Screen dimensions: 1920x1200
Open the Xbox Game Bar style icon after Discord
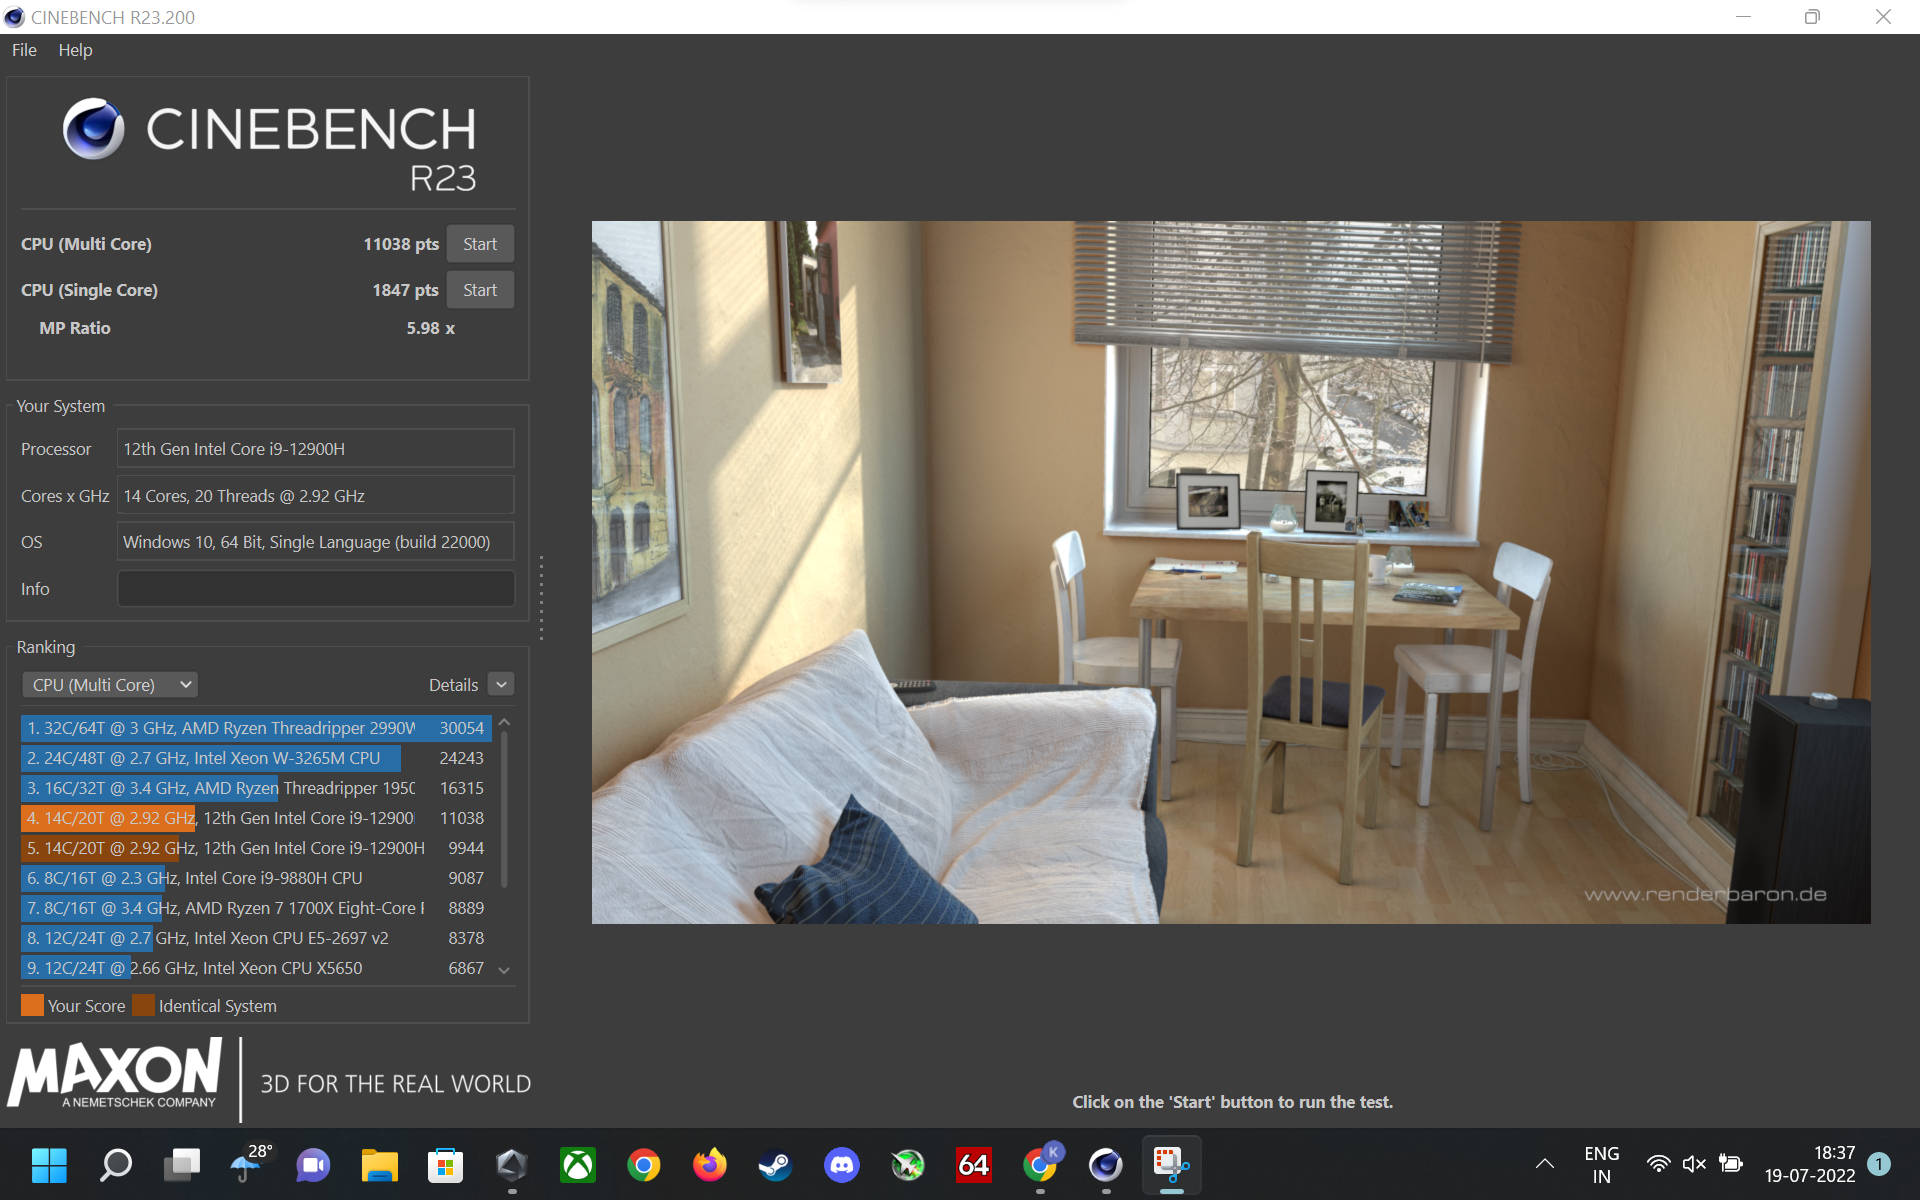907,1165
